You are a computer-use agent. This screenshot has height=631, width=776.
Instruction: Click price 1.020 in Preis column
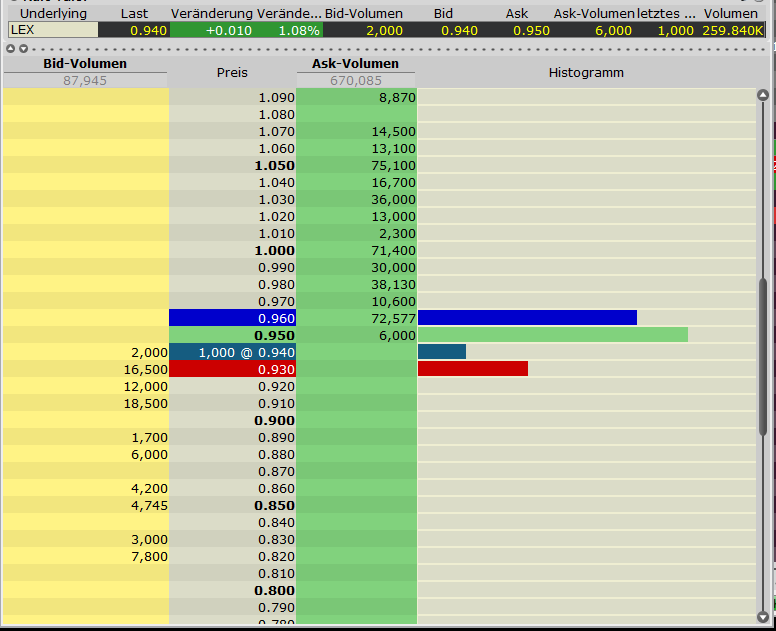tap(276, 216)
